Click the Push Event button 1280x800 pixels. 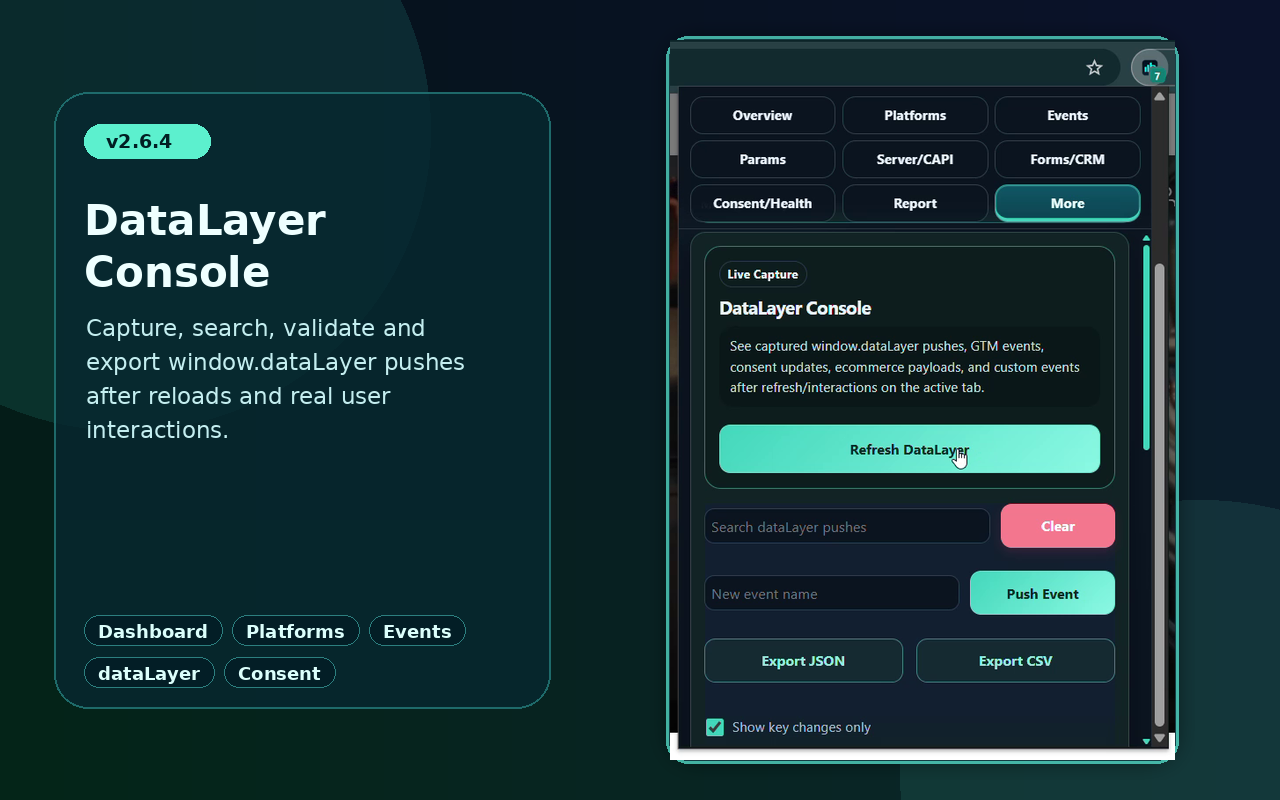pos(1042,593)
